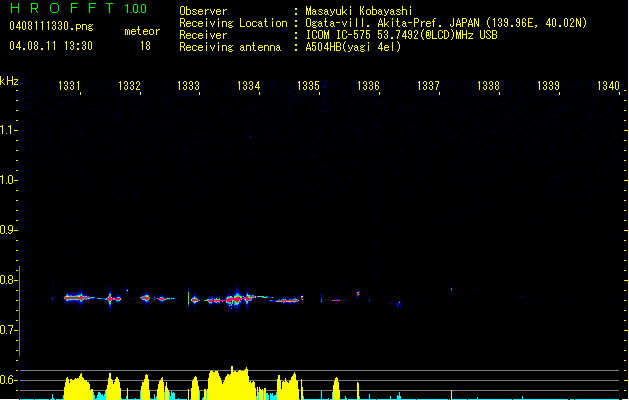Click the observer name Masayuki Kobayashi
The image size is (629, 400).
(359, 11)
